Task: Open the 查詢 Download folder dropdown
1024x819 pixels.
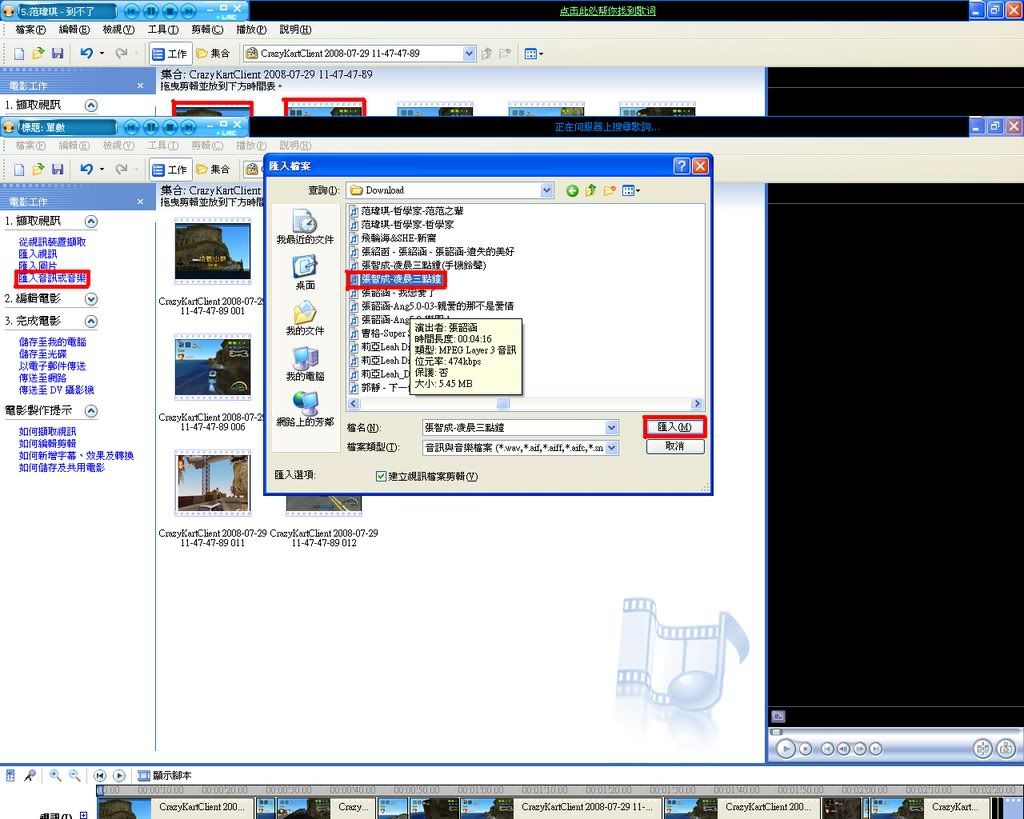Action: pyautogui.click(x=546, y=190)
